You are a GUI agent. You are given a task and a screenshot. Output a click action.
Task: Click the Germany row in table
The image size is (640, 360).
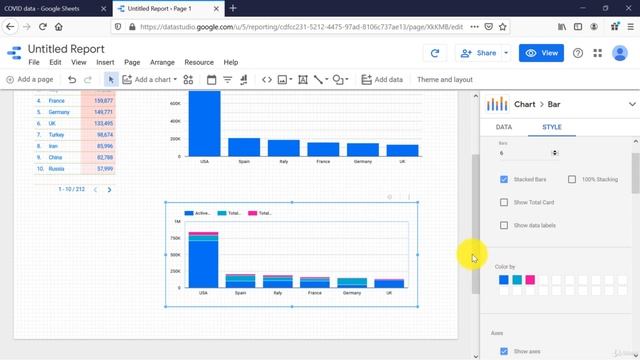click(75, 112)
